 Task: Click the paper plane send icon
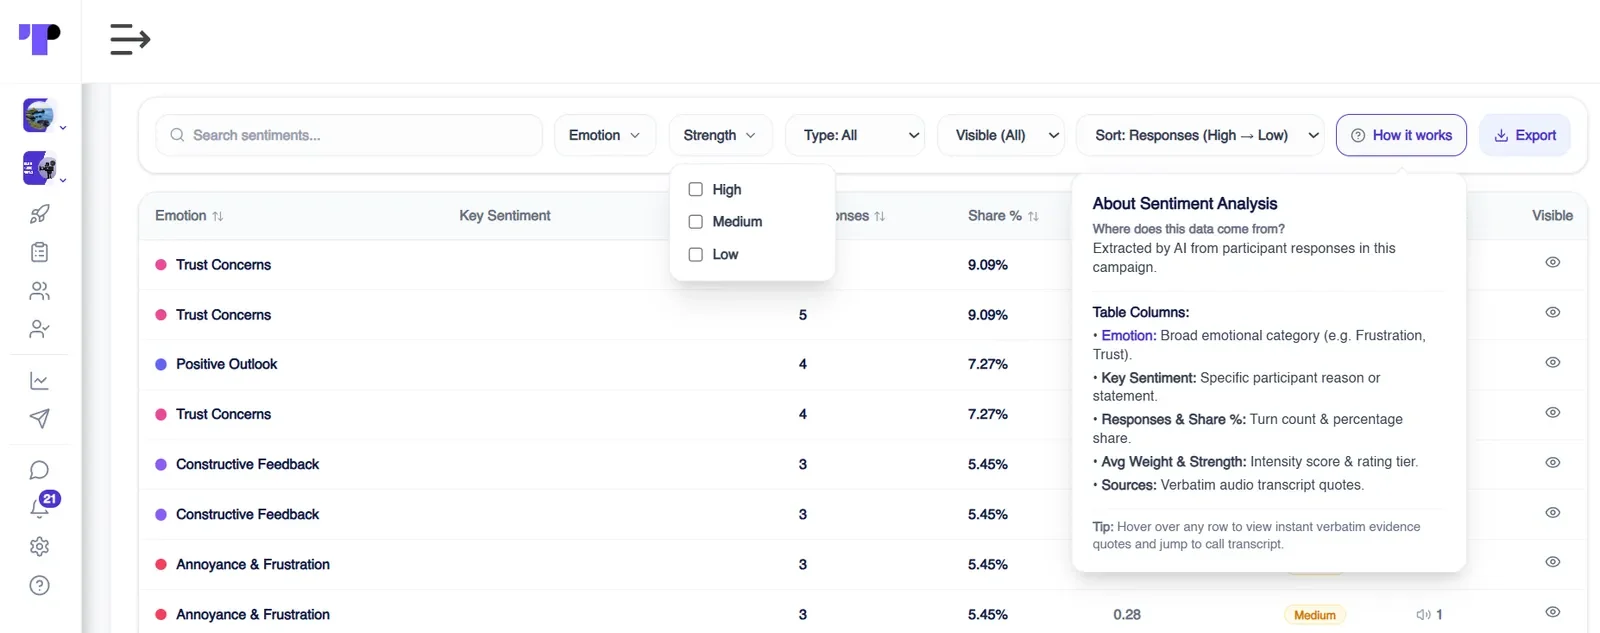[40, 419]
